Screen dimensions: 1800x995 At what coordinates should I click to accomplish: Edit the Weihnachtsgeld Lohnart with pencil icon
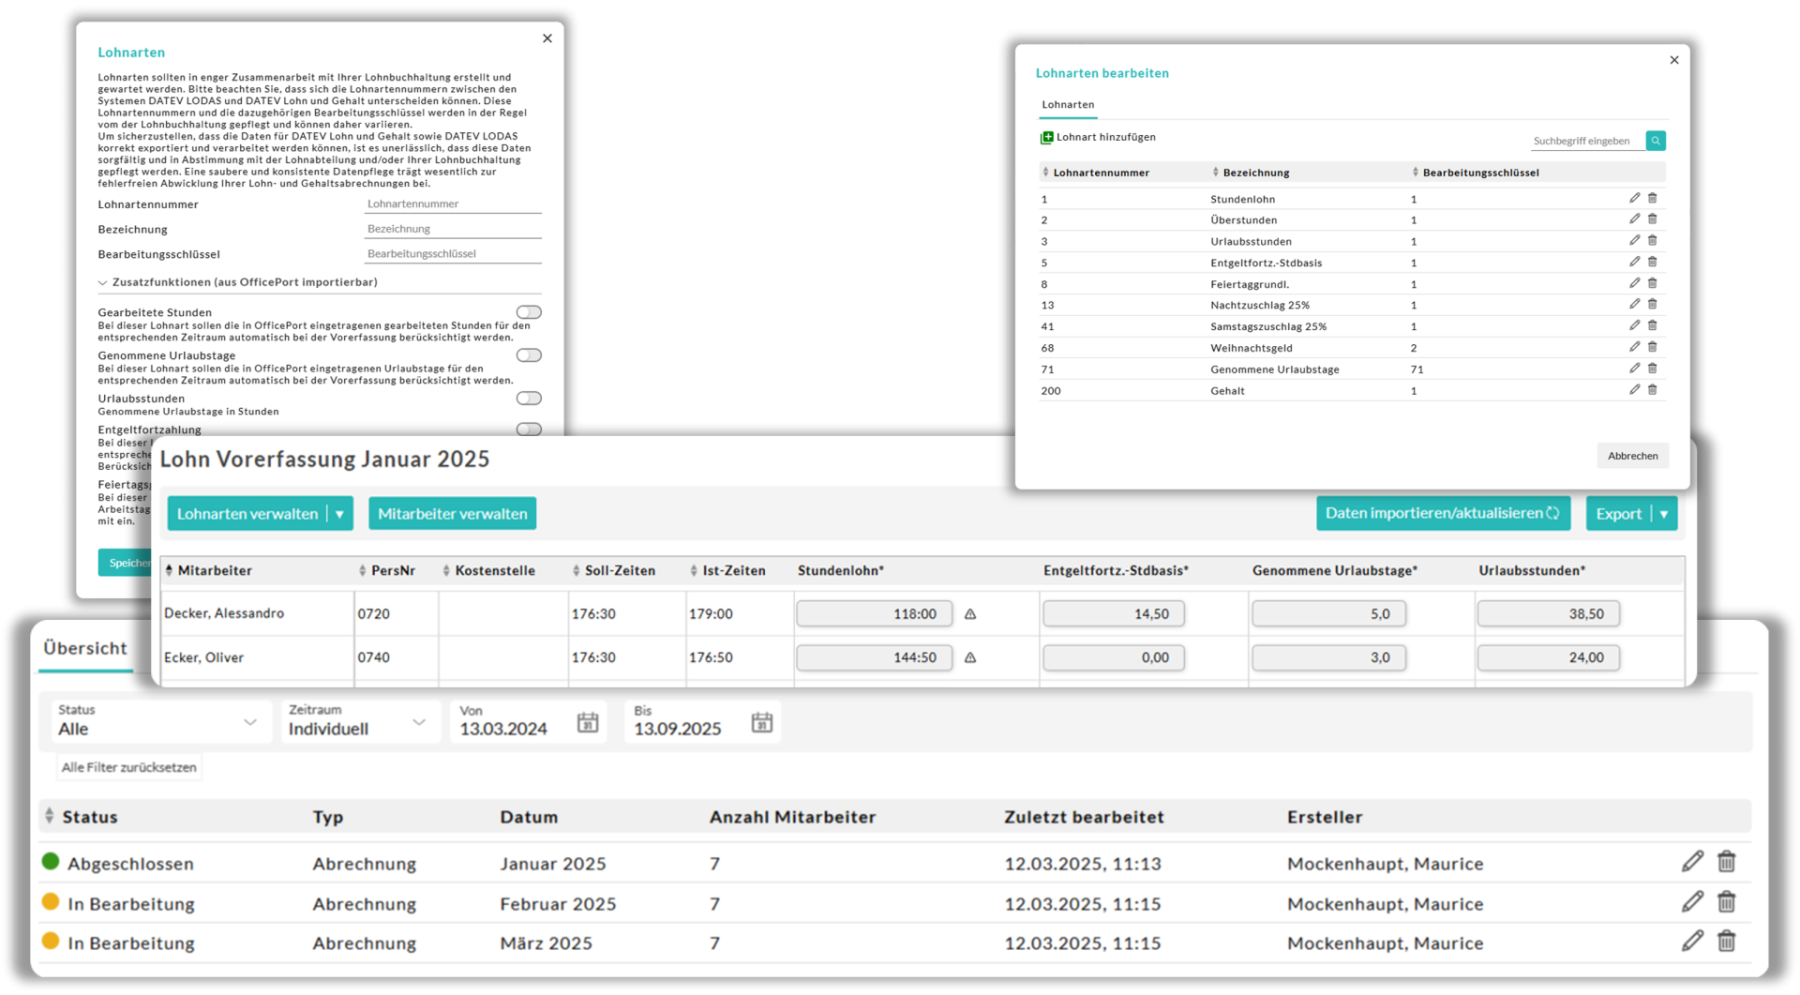[x=1634, y=347]
